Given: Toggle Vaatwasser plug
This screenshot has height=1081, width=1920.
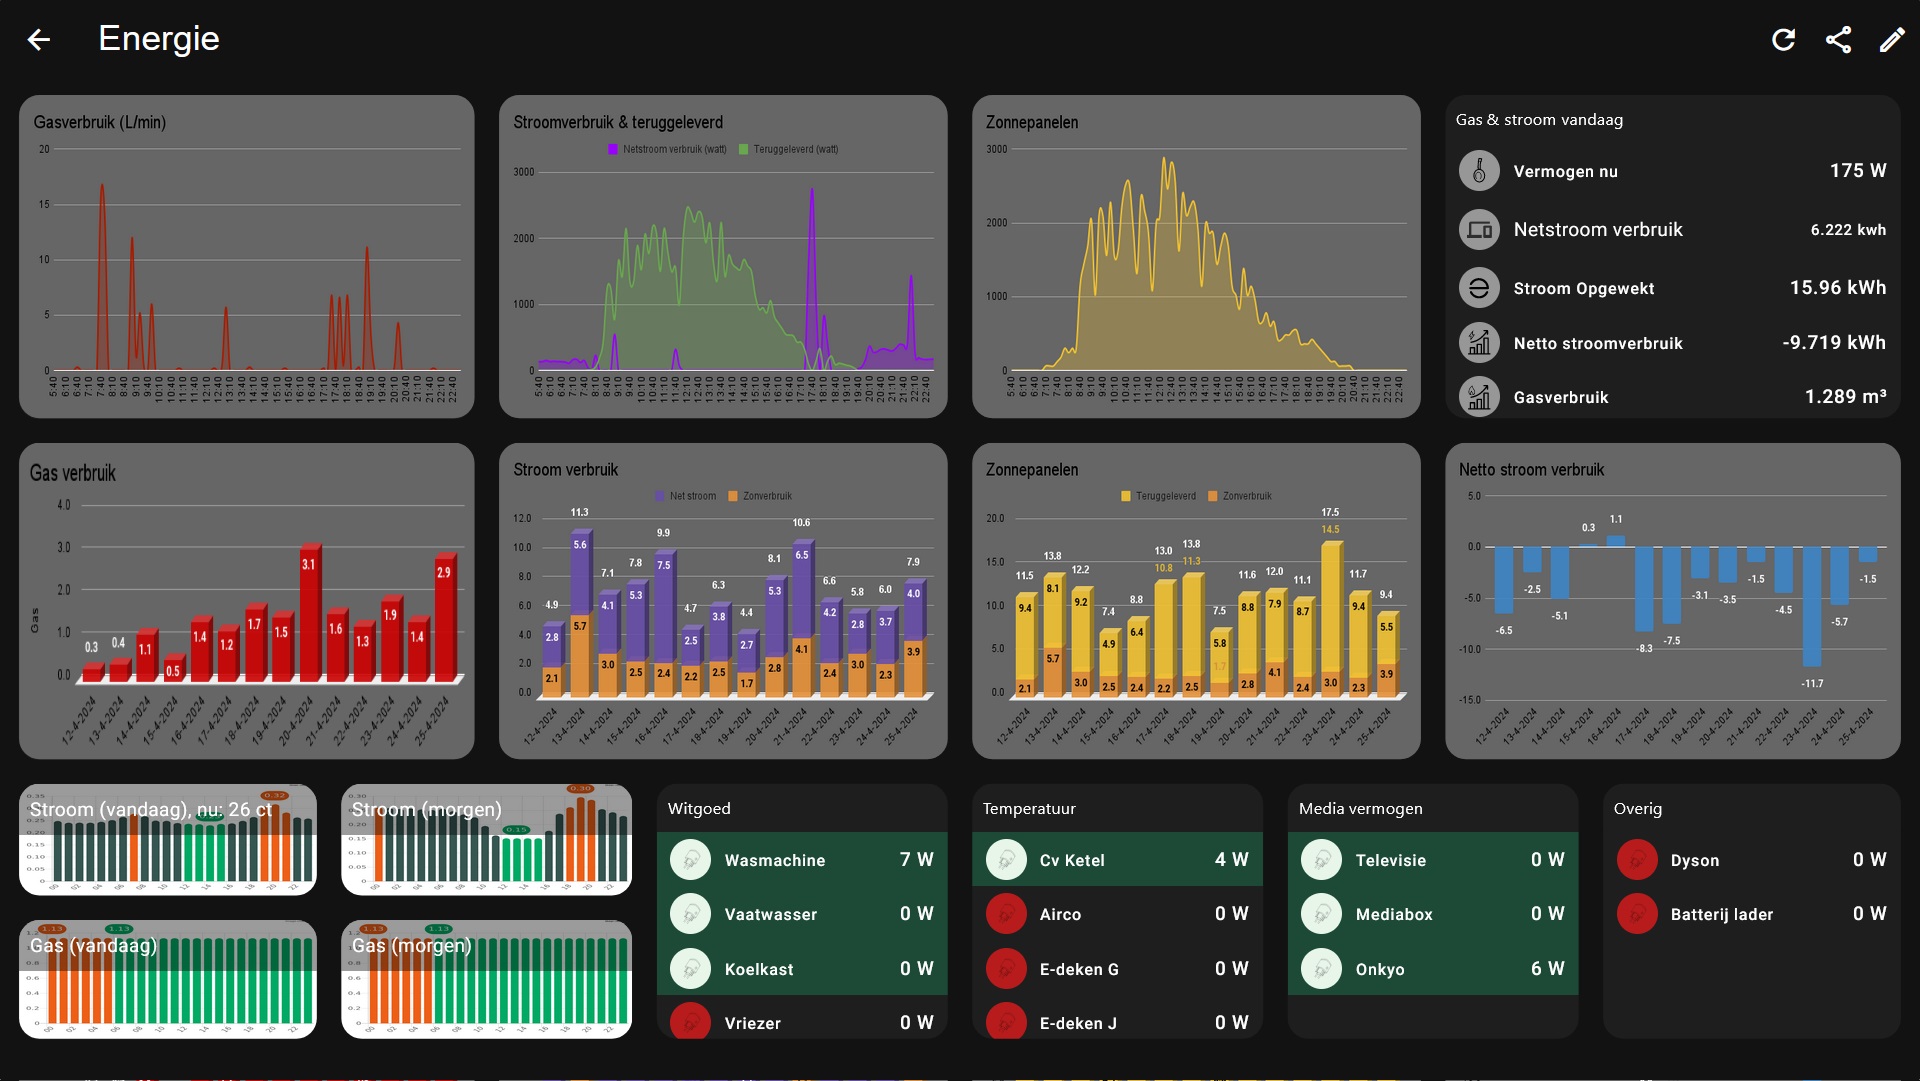Looking at the screenshot, I should [690, 914].
